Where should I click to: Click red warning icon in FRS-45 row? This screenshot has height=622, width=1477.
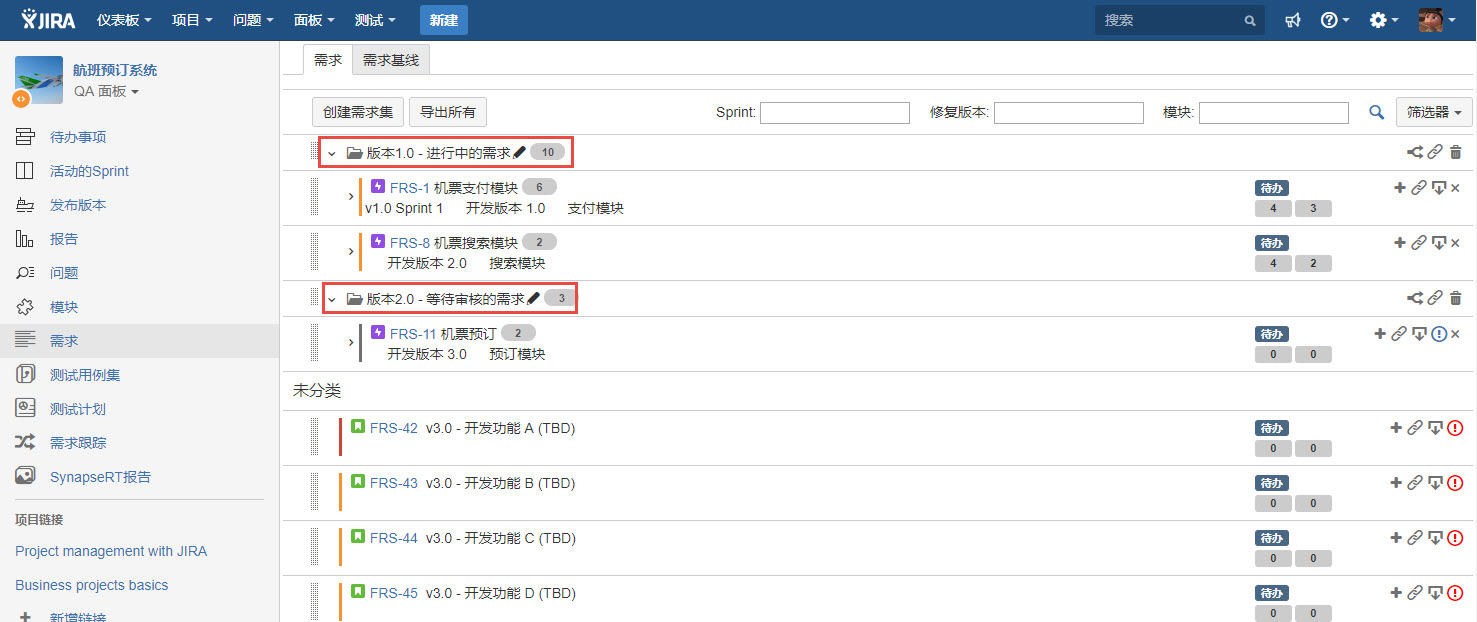pos(1455,593)
